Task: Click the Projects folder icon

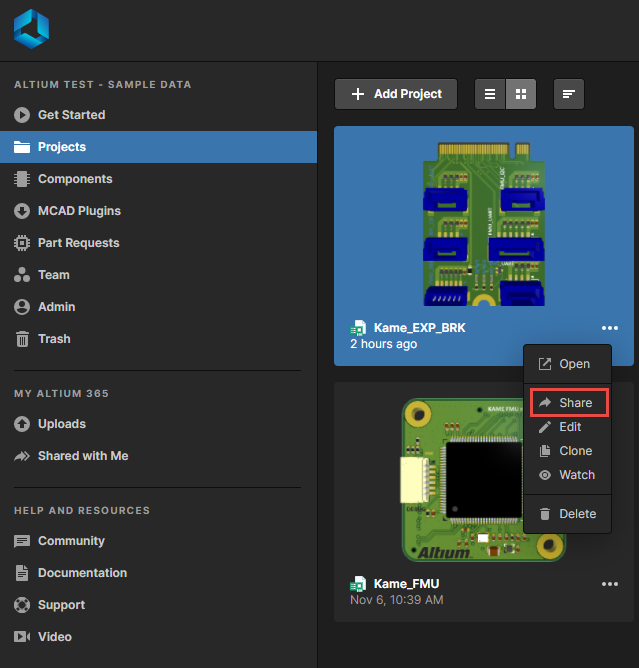Action: tap(22, 147)
